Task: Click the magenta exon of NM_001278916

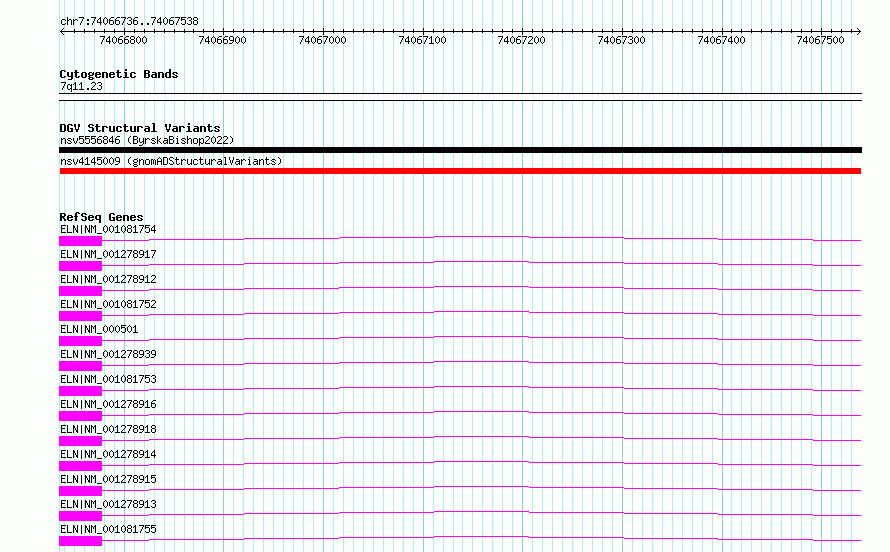Action: click(81, 416)
